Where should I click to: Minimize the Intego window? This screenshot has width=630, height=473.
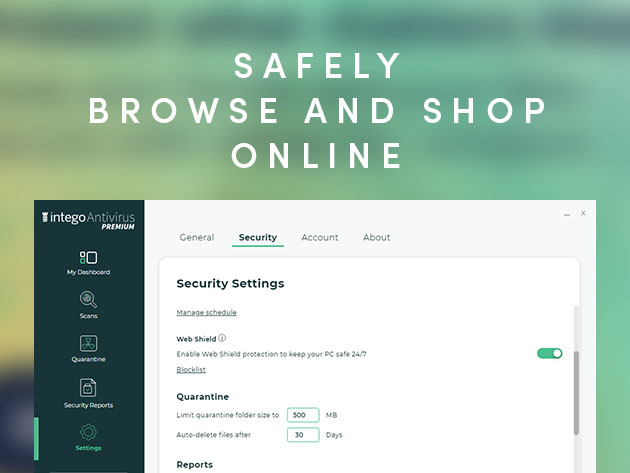[567, 214]
